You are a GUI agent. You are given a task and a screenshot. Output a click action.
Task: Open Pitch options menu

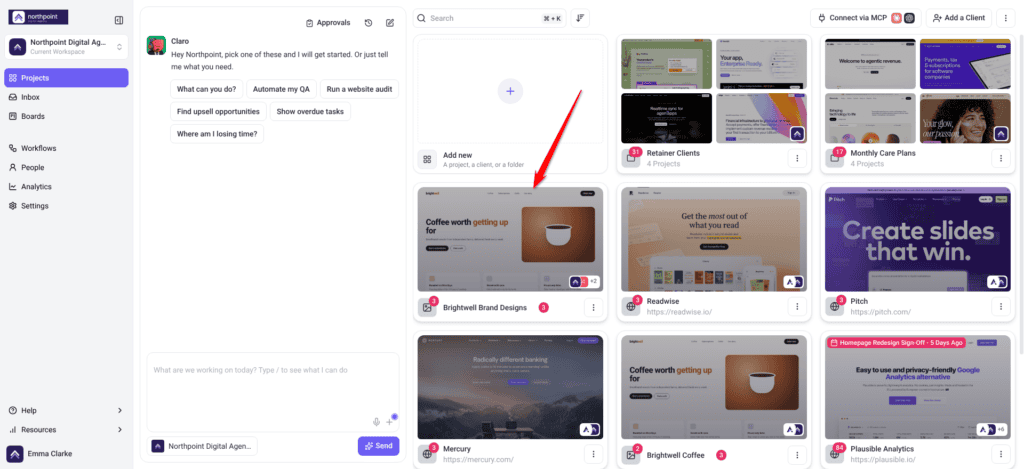click(x=1001, y=307)
